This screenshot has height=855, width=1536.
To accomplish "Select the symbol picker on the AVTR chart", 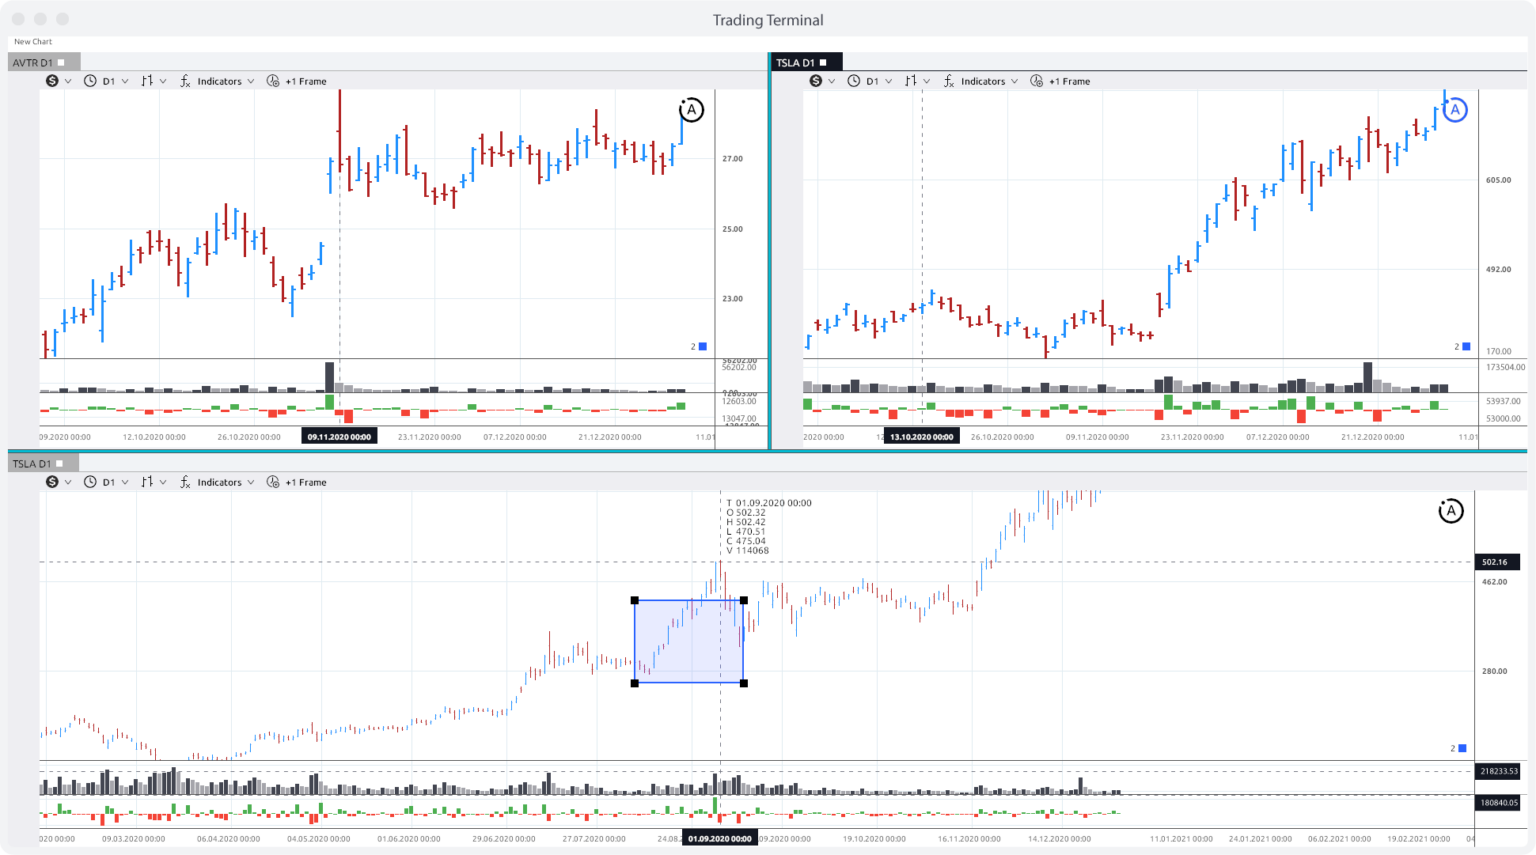I will (53, 81).
